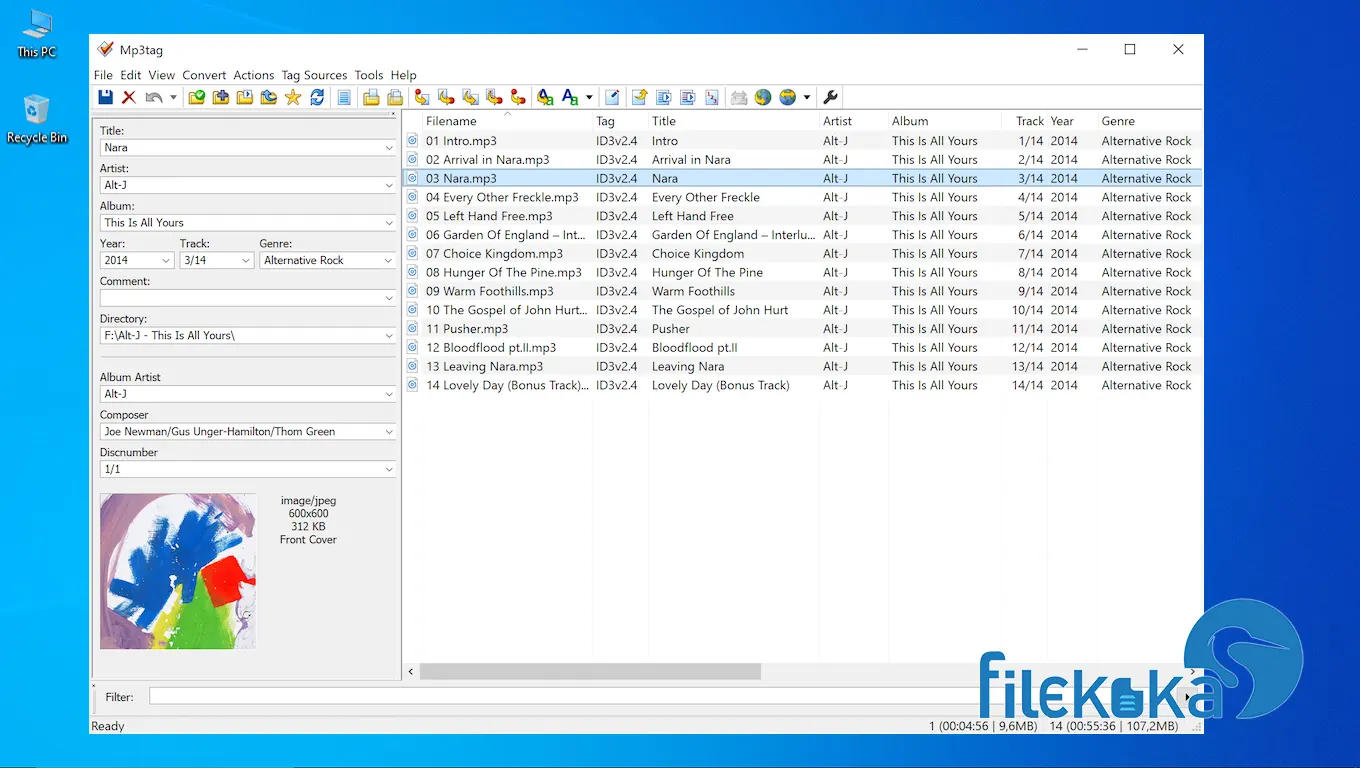Open Recycle Bin desktop icon
This screenshot has width=1360, height=768.
point(37,119)
